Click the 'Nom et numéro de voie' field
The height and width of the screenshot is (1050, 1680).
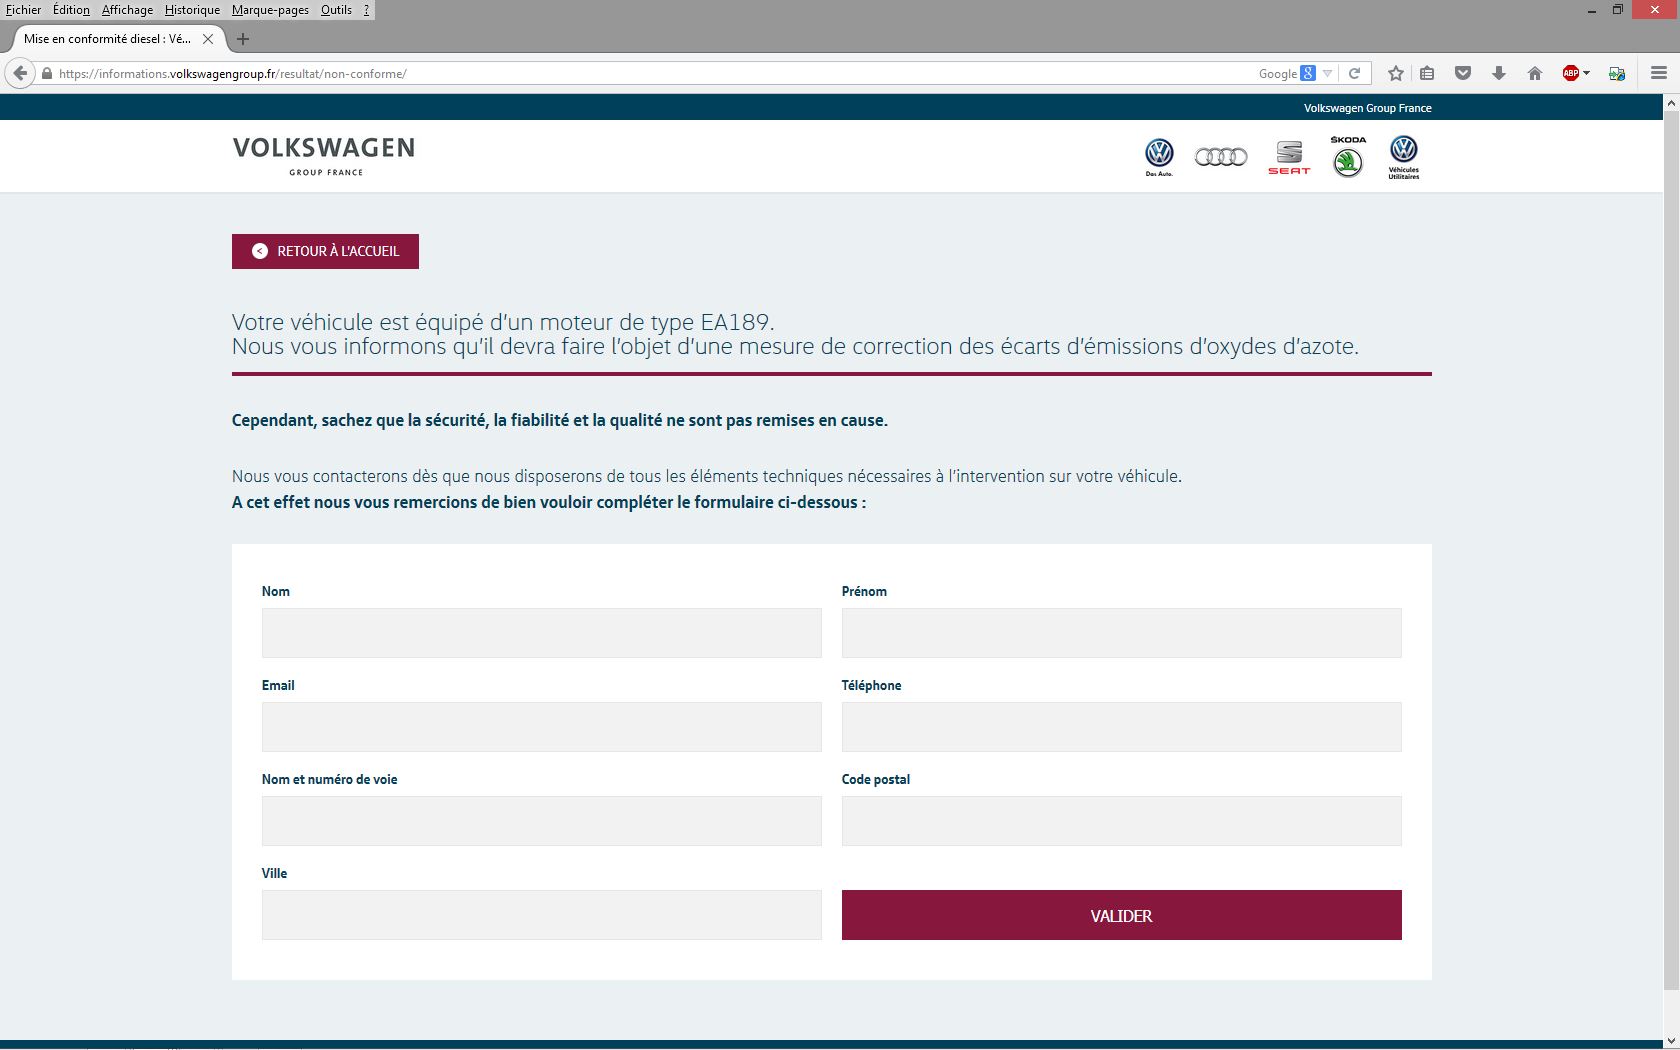point(541,821)
